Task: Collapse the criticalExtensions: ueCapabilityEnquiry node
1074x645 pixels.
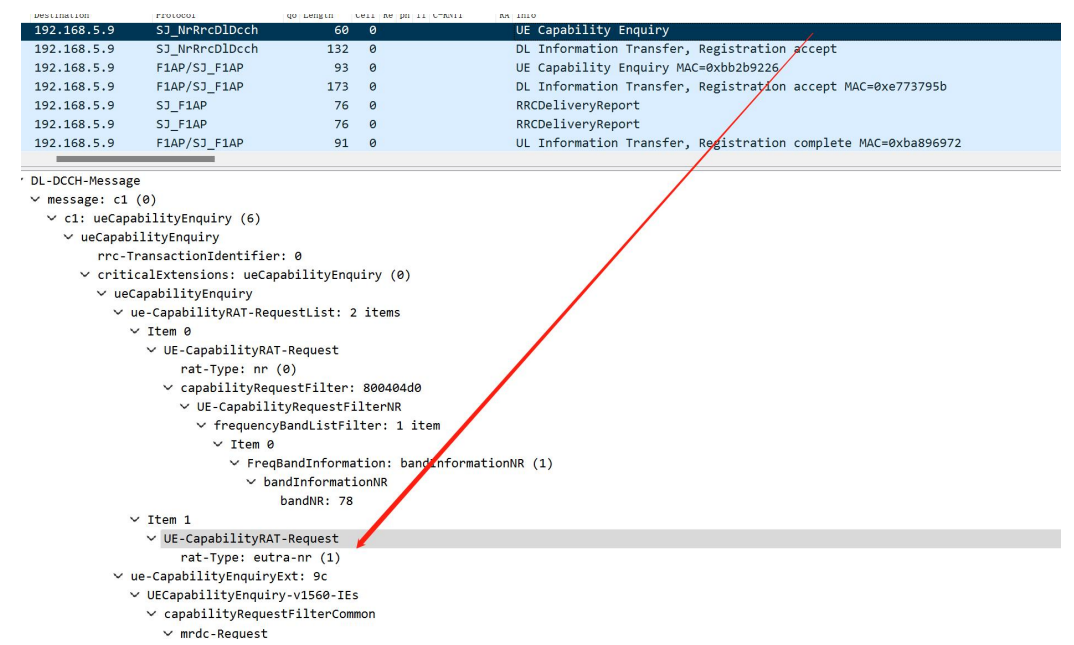Action: (86, 275)
